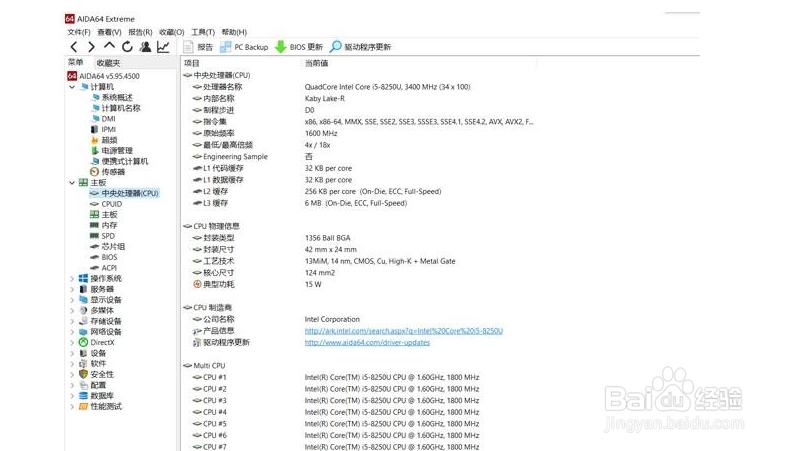788x451 pixels.
Task: Expand the 操作系统 tree node
Action: click(72, 279)
